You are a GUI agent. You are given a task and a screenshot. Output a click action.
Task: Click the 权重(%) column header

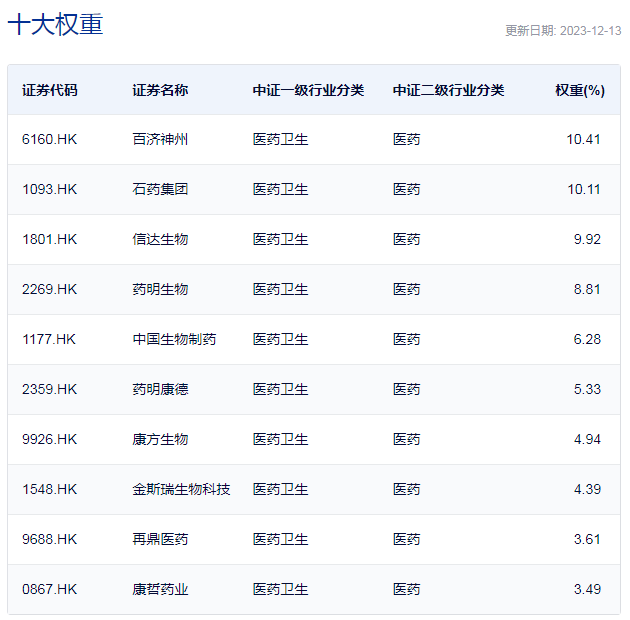pyautogui.click(x=580, y=90)
